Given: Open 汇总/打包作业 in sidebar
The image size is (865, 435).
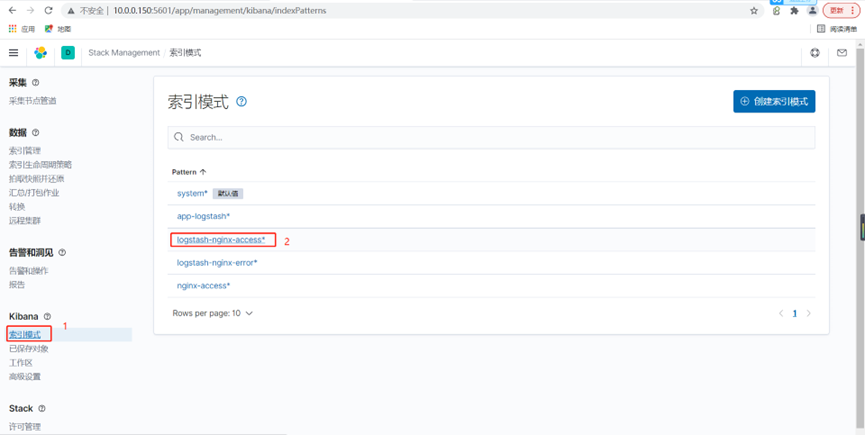Looking at the screenshot, I should [34, 193].
